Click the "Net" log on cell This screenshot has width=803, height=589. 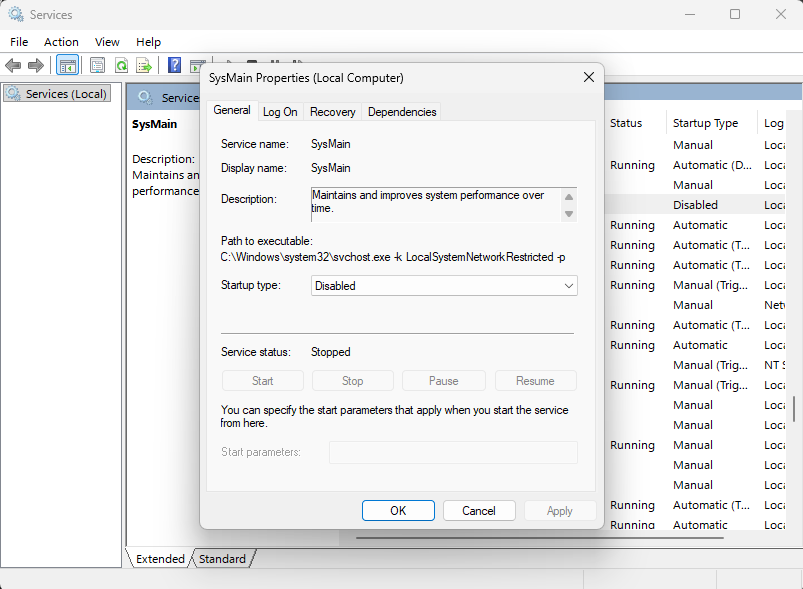coord(774,305)
